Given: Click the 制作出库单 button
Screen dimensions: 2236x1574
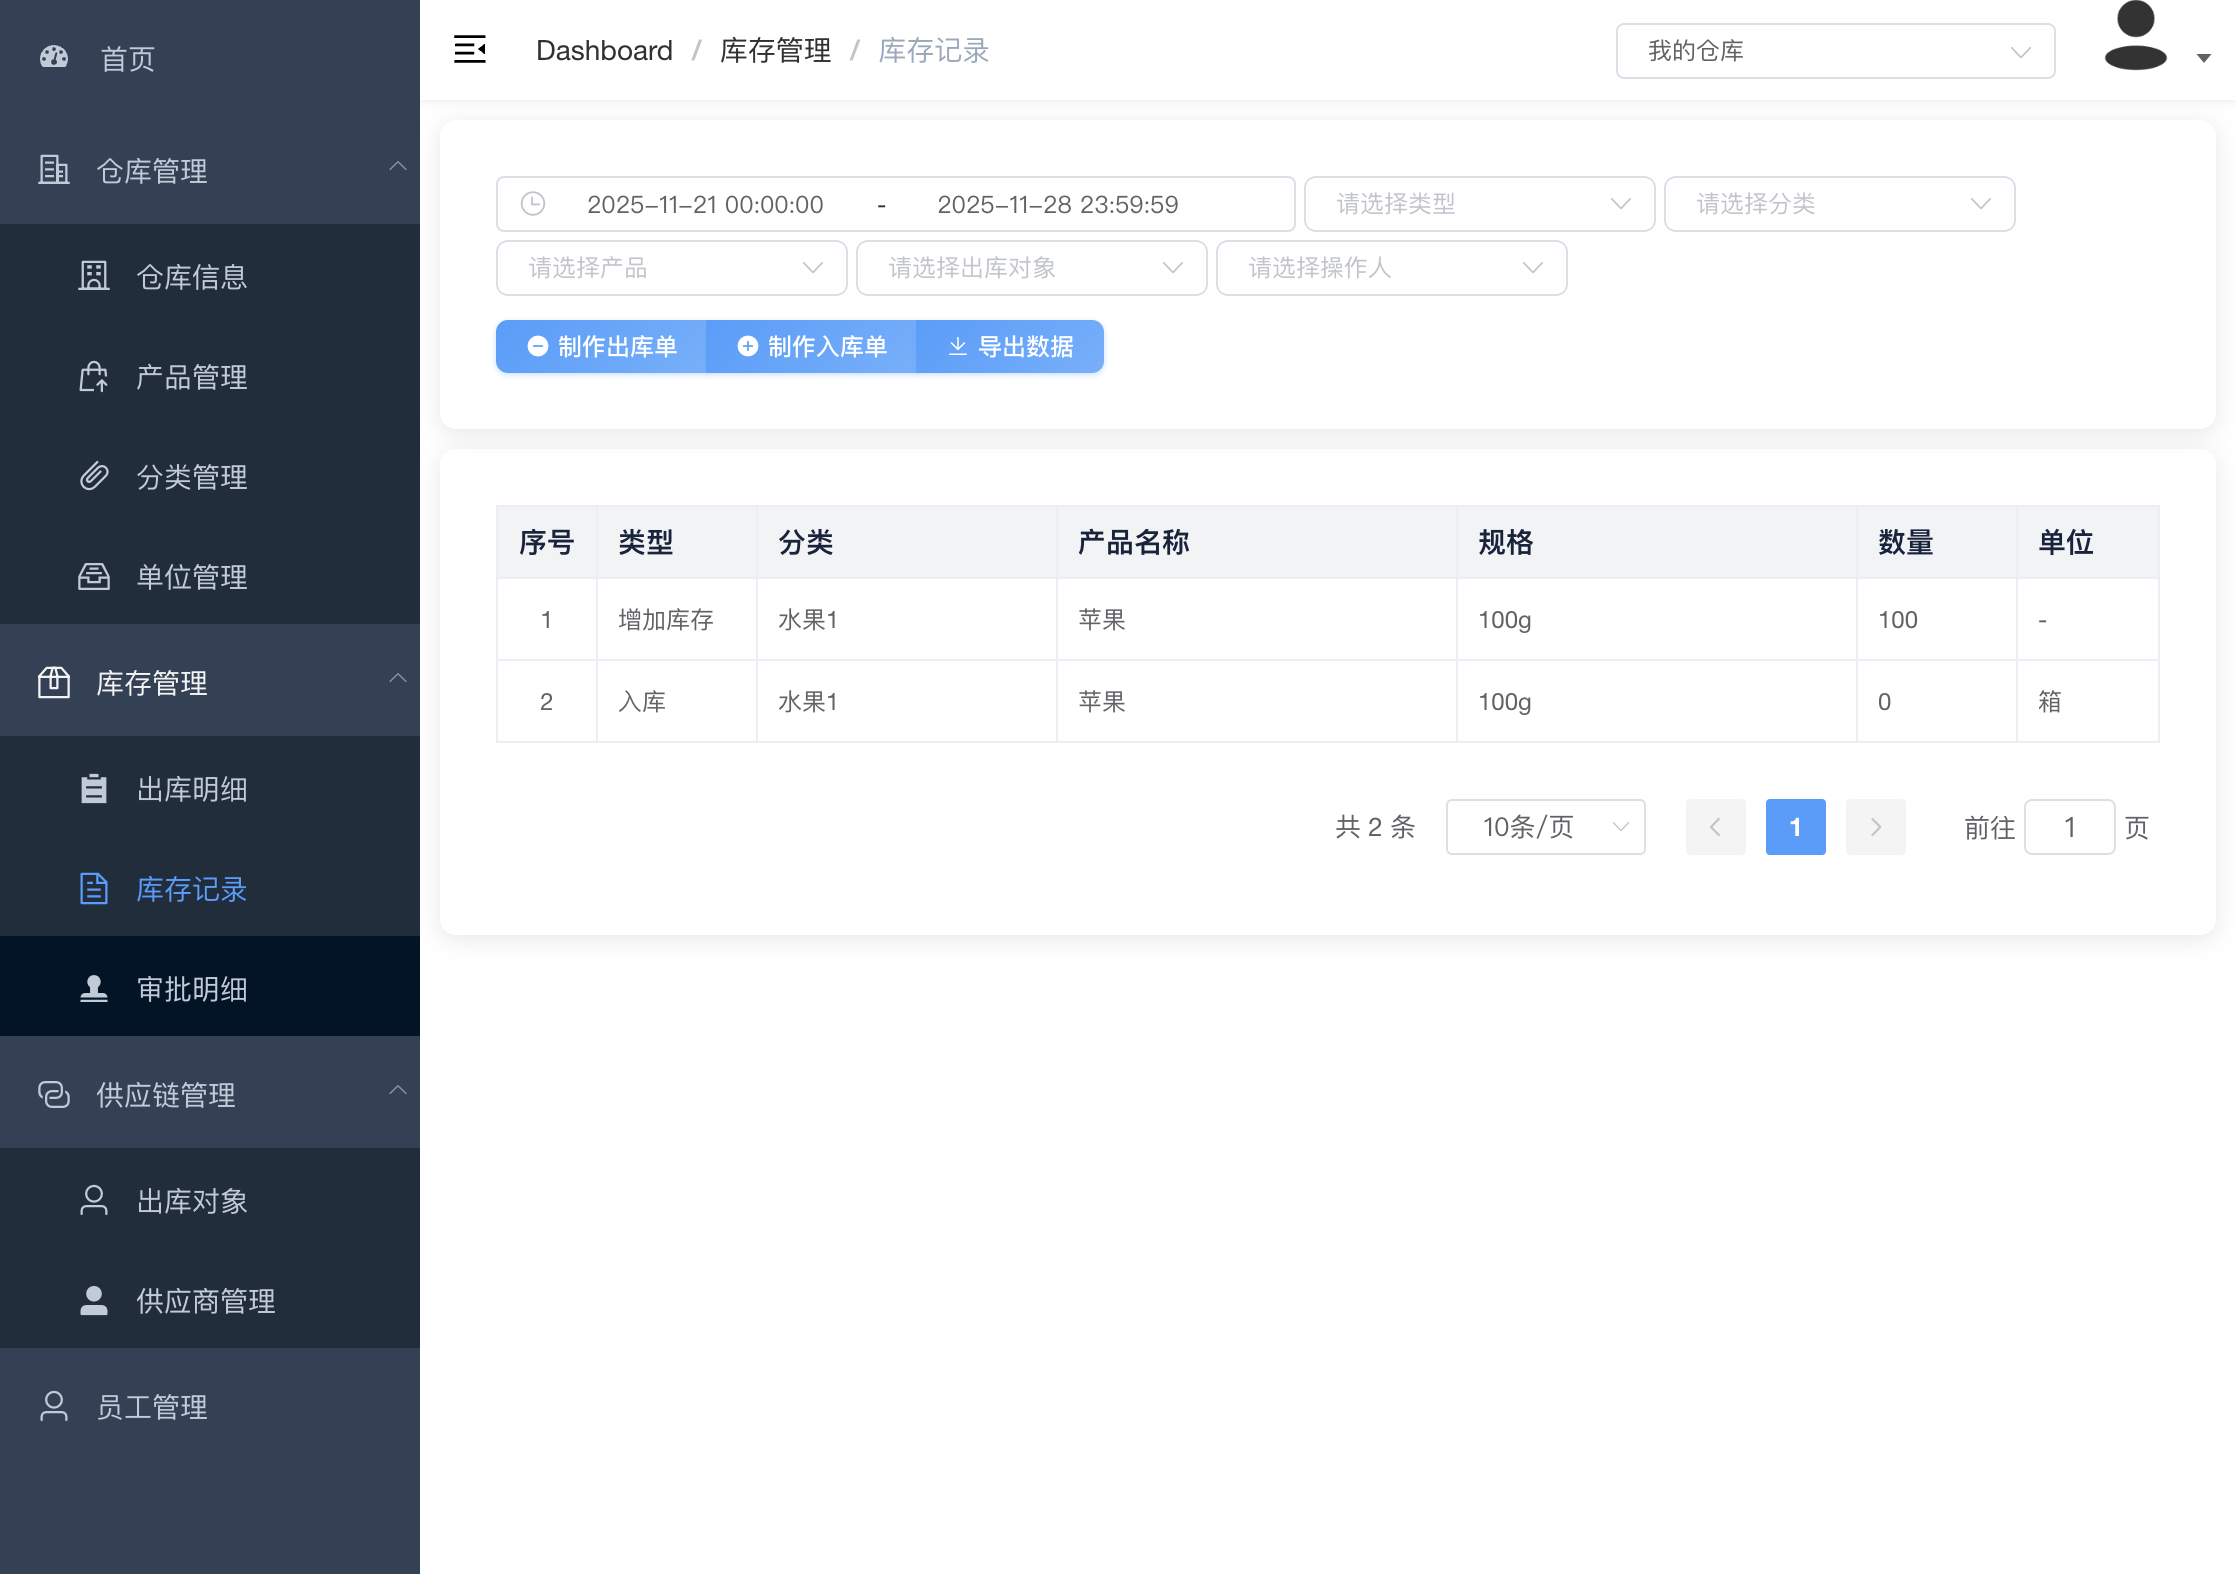Looking at the screenshot, I should pyautogui.click(x=601, y=347).
